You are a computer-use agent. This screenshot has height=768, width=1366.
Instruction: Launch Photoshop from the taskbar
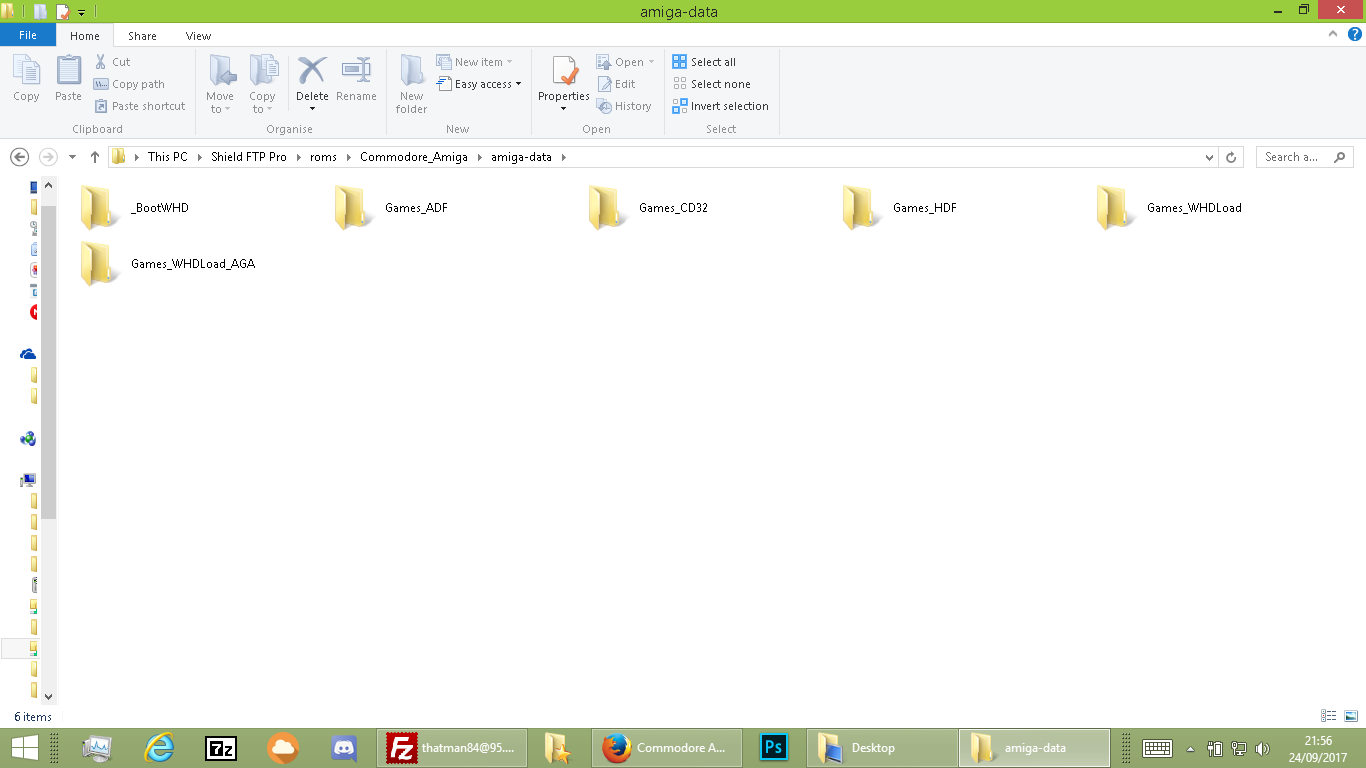pyautogui.click(x=775, y=747)
